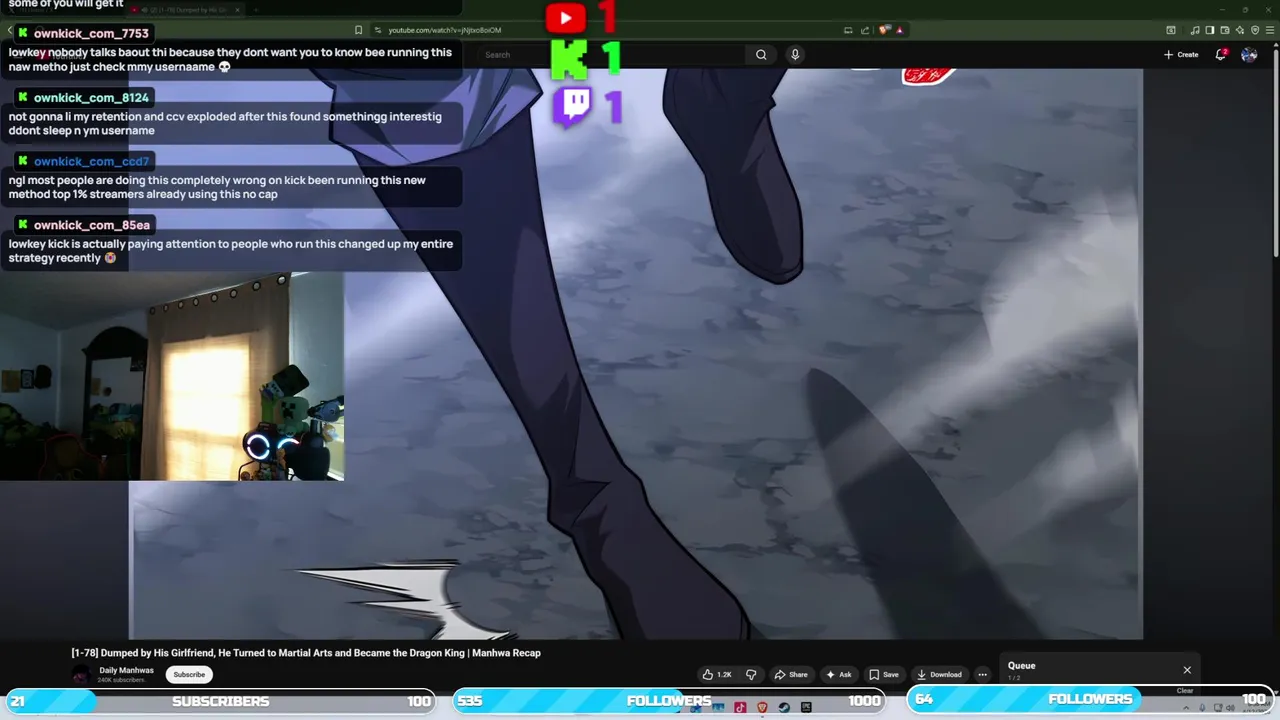The image size is (1280, 720).
Task: Open the browser main hamburger menu
Action: 1270,30
